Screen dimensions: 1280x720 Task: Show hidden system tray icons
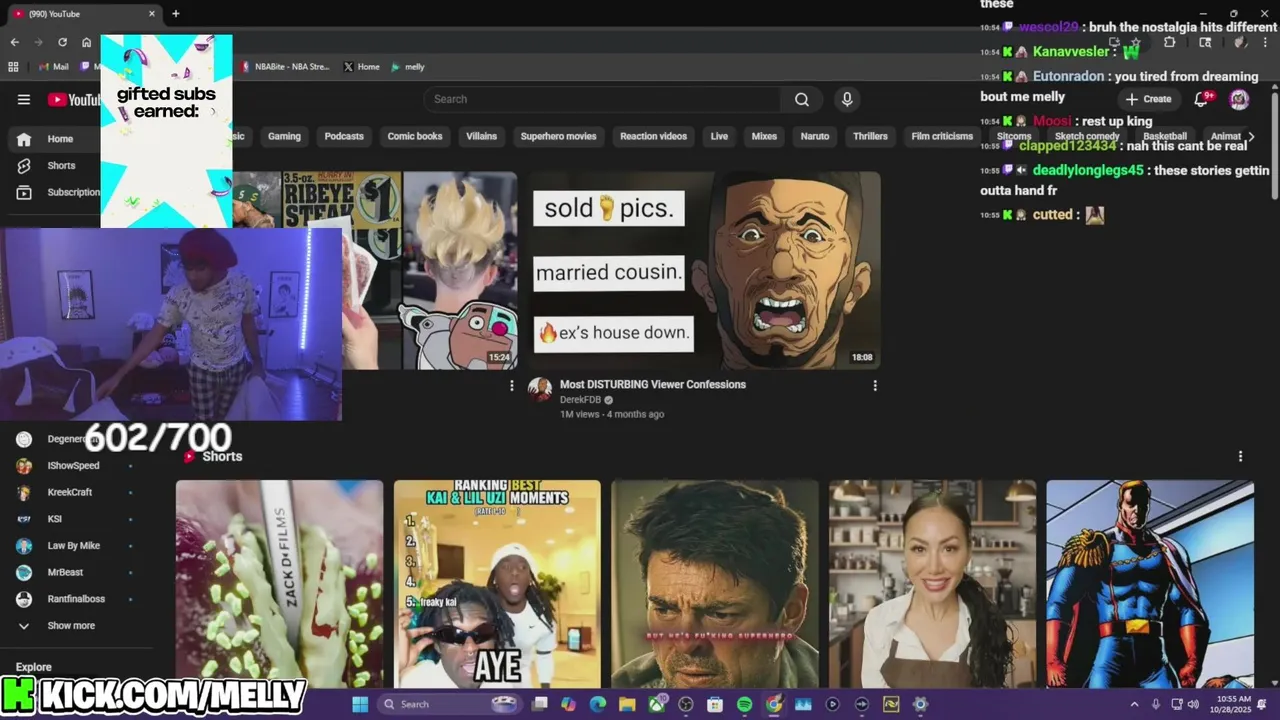[1135, 704]
